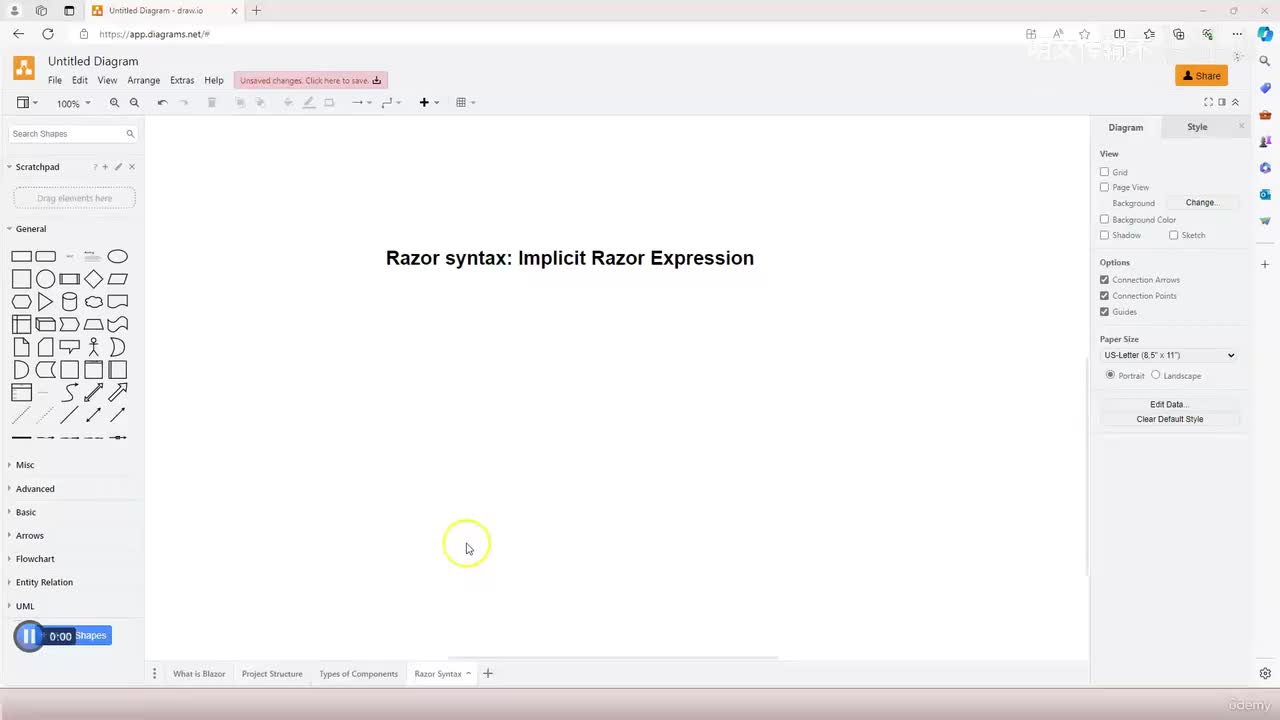Expand the Flowchart shapes section
This screenshot has width=1280, height=720.
35,559
